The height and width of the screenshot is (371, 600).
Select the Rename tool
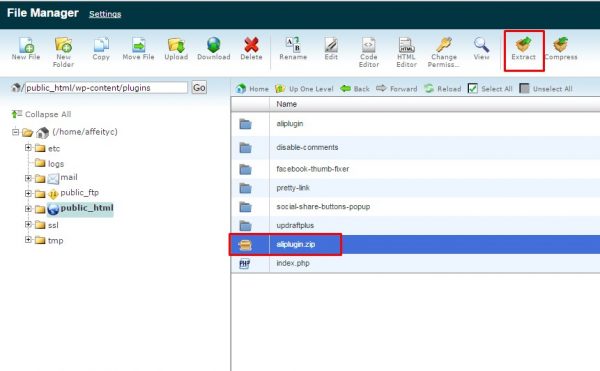293,49
